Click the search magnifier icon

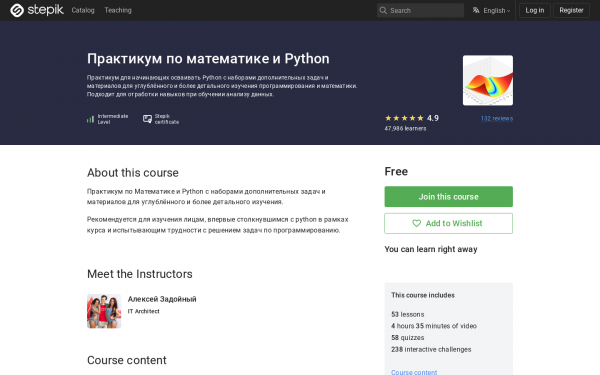[x=383, y=10]
